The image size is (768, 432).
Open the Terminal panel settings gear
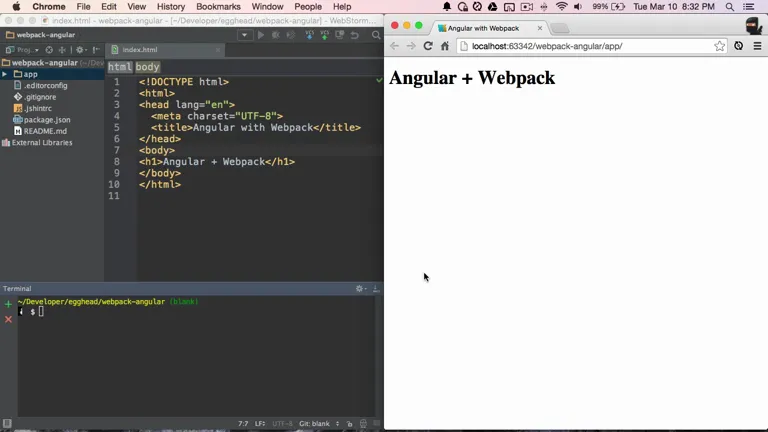tap(360, 288)
